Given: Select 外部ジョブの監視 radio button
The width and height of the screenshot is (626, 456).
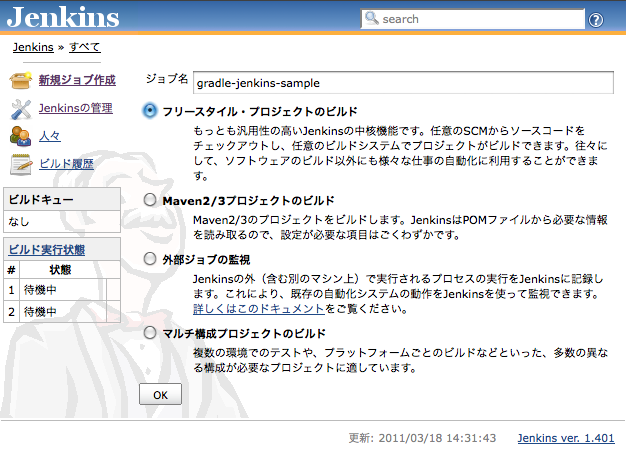Looking at the screenshot, I should 150,259.
